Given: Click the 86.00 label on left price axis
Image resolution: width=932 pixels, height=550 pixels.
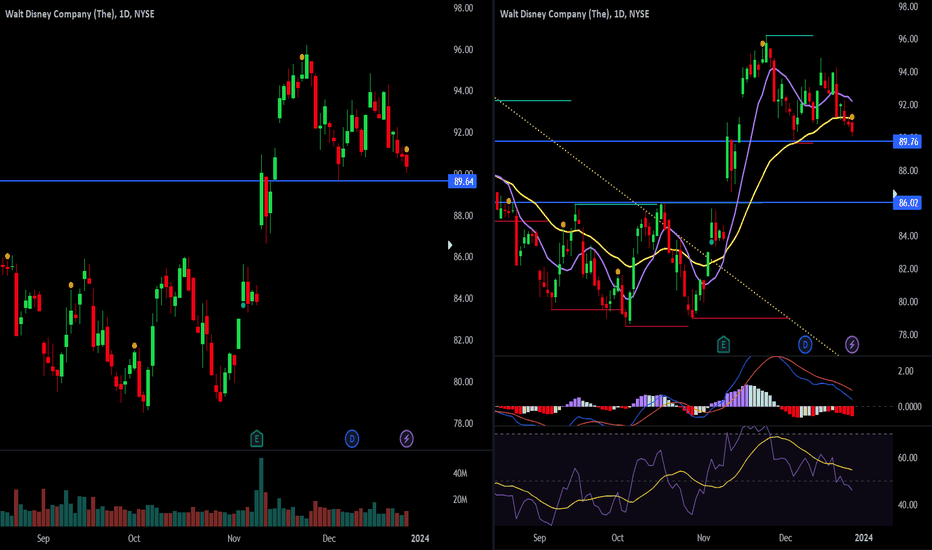Looking at the screenshot, I should tap(463, 257).
